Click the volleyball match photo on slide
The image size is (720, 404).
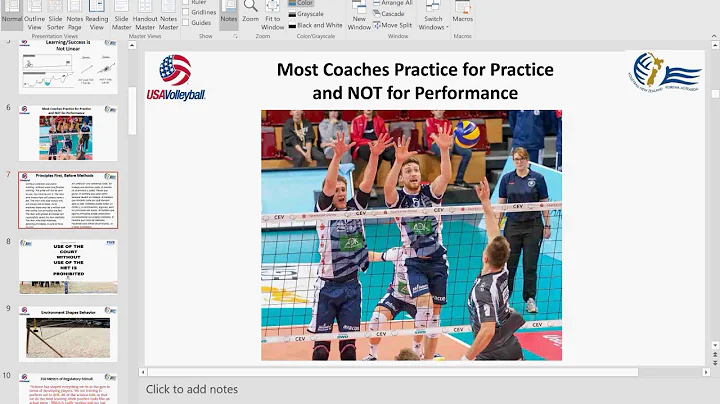(411, 235)
